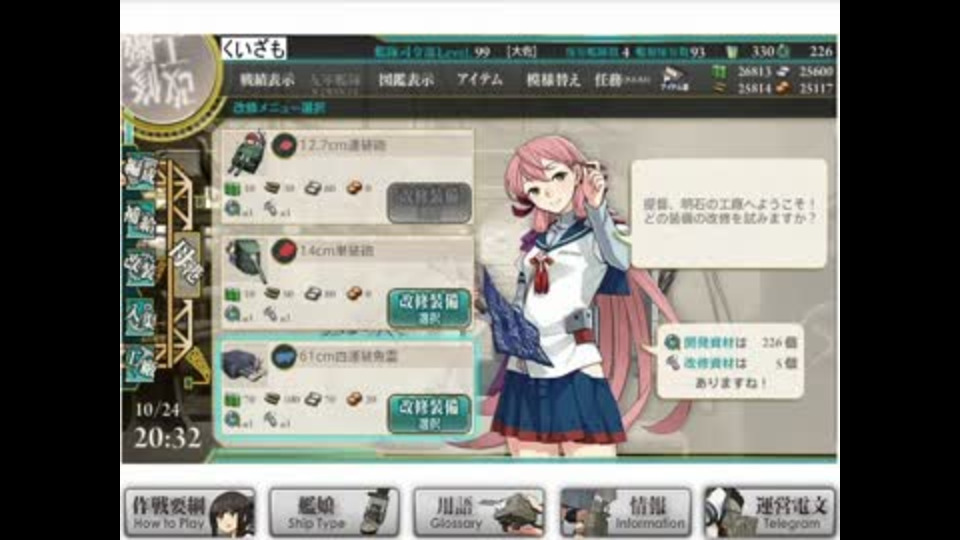This screenshot has height=540, width=960.
Task: Return to 母港 home port
Action: (x=186, y=264)
